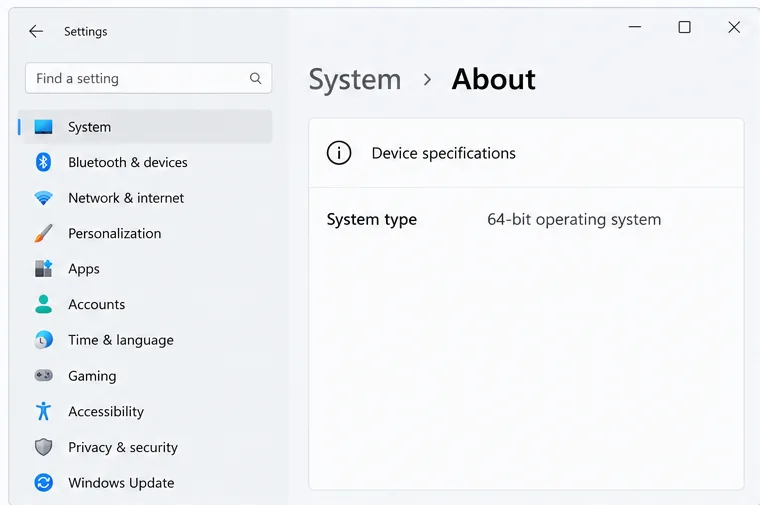Screen dimensions: 760x505
Task: Minimize the Settings window
Action: [x=635, y=27]
